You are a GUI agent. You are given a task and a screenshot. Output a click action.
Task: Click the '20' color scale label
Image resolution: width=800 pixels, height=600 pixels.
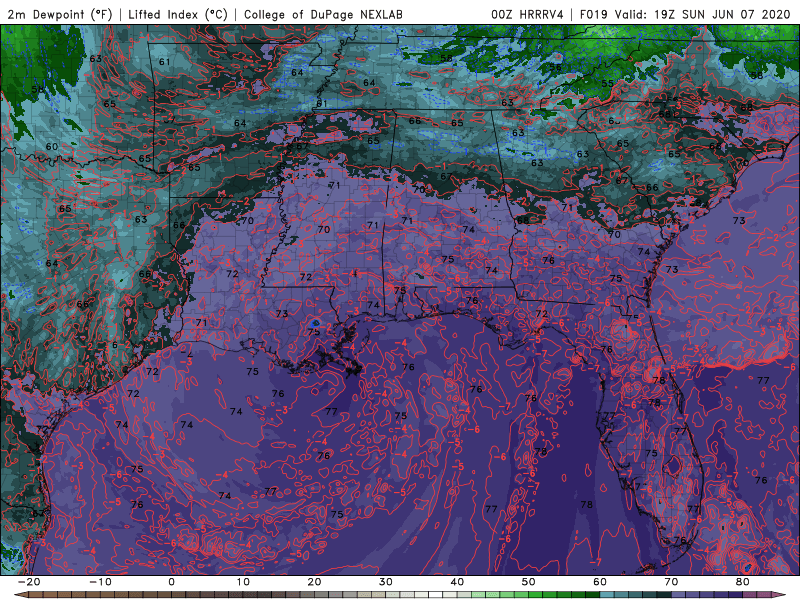314,582
